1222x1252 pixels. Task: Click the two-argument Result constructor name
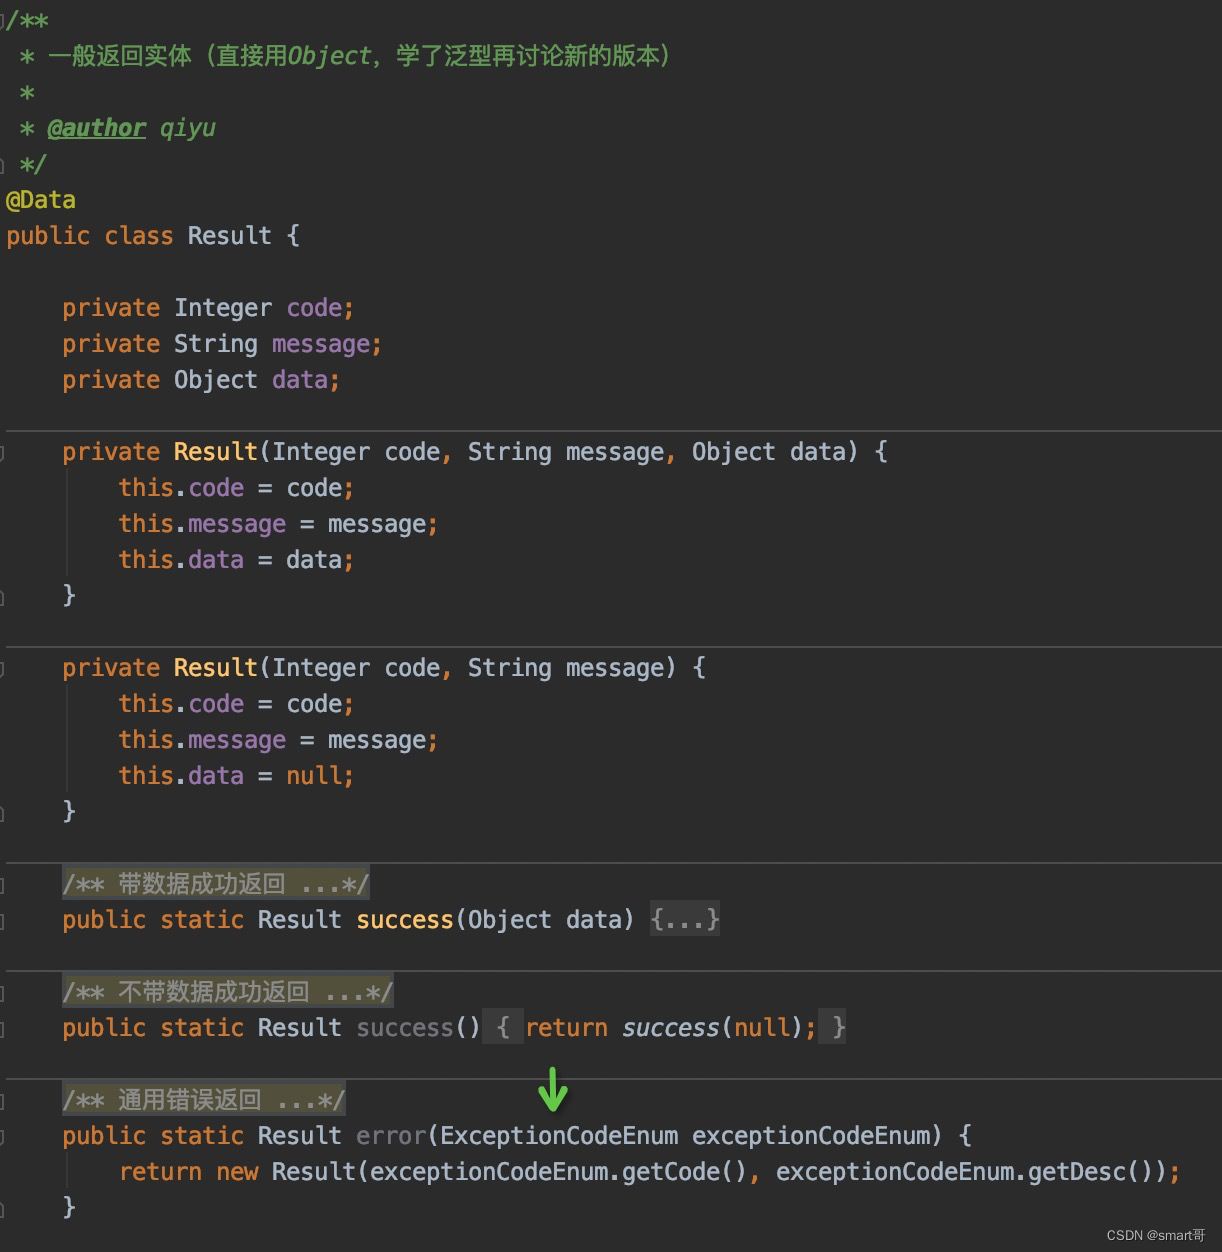point(216,668)
